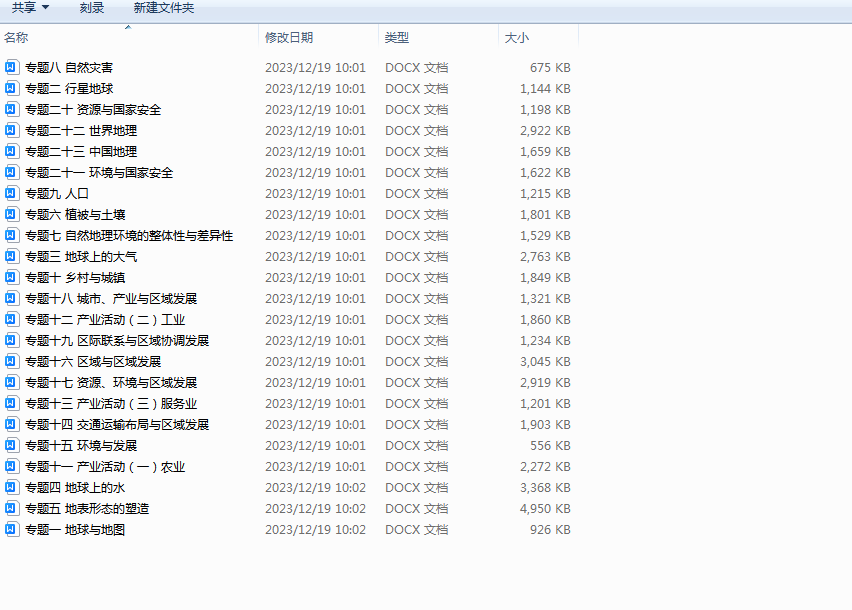Select file name 专题二十二 世界地理

[x=81, y=130]
